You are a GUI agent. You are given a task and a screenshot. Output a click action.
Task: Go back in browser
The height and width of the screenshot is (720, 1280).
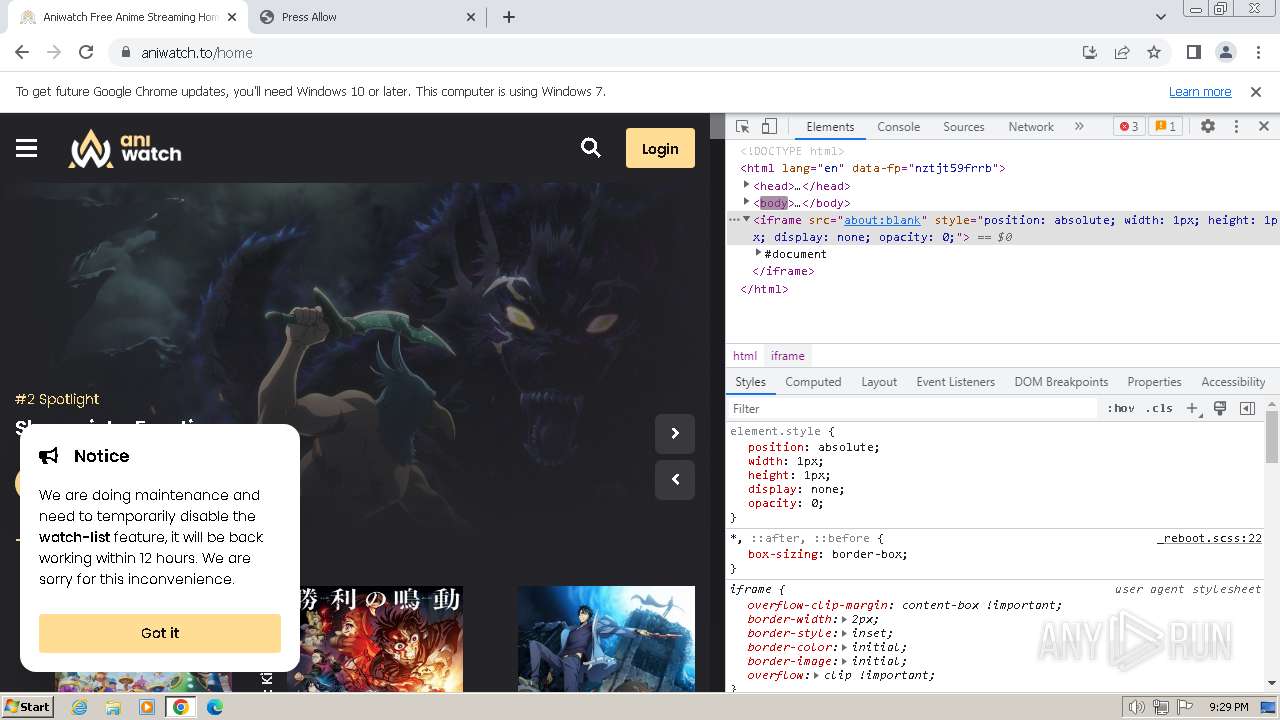tap(22, 52)
